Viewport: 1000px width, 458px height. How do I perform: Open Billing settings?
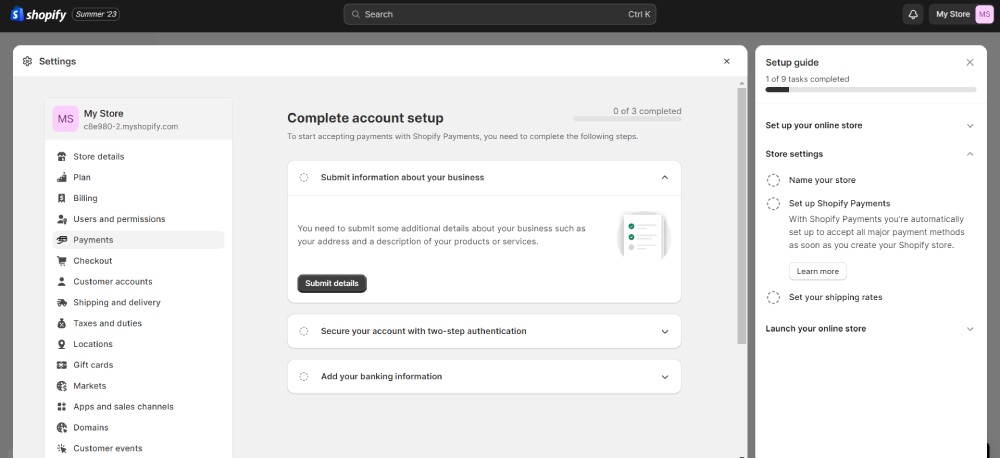138,198
